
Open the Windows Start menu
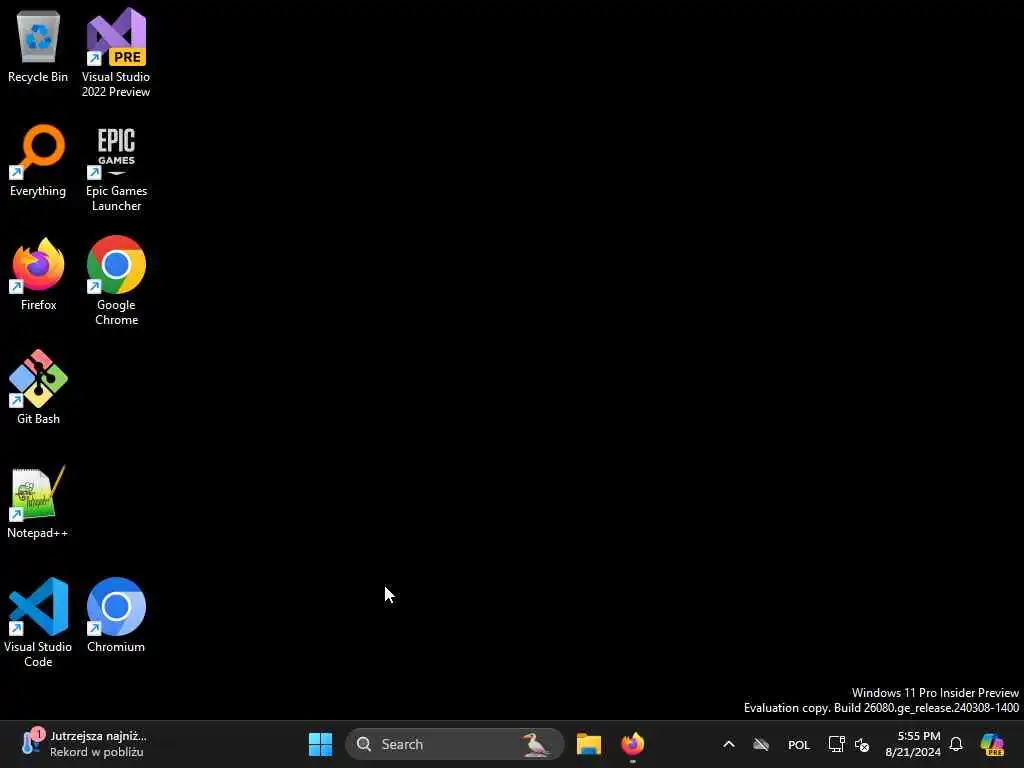click(x=320, y=744)
